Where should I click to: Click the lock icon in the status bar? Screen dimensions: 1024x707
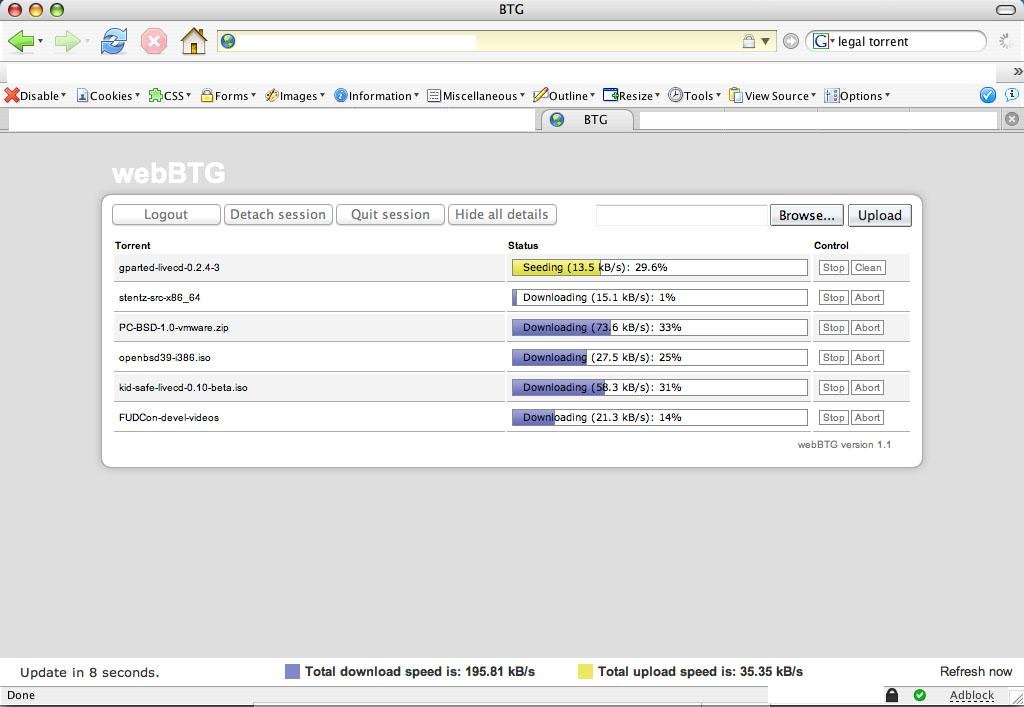(891, 694)
